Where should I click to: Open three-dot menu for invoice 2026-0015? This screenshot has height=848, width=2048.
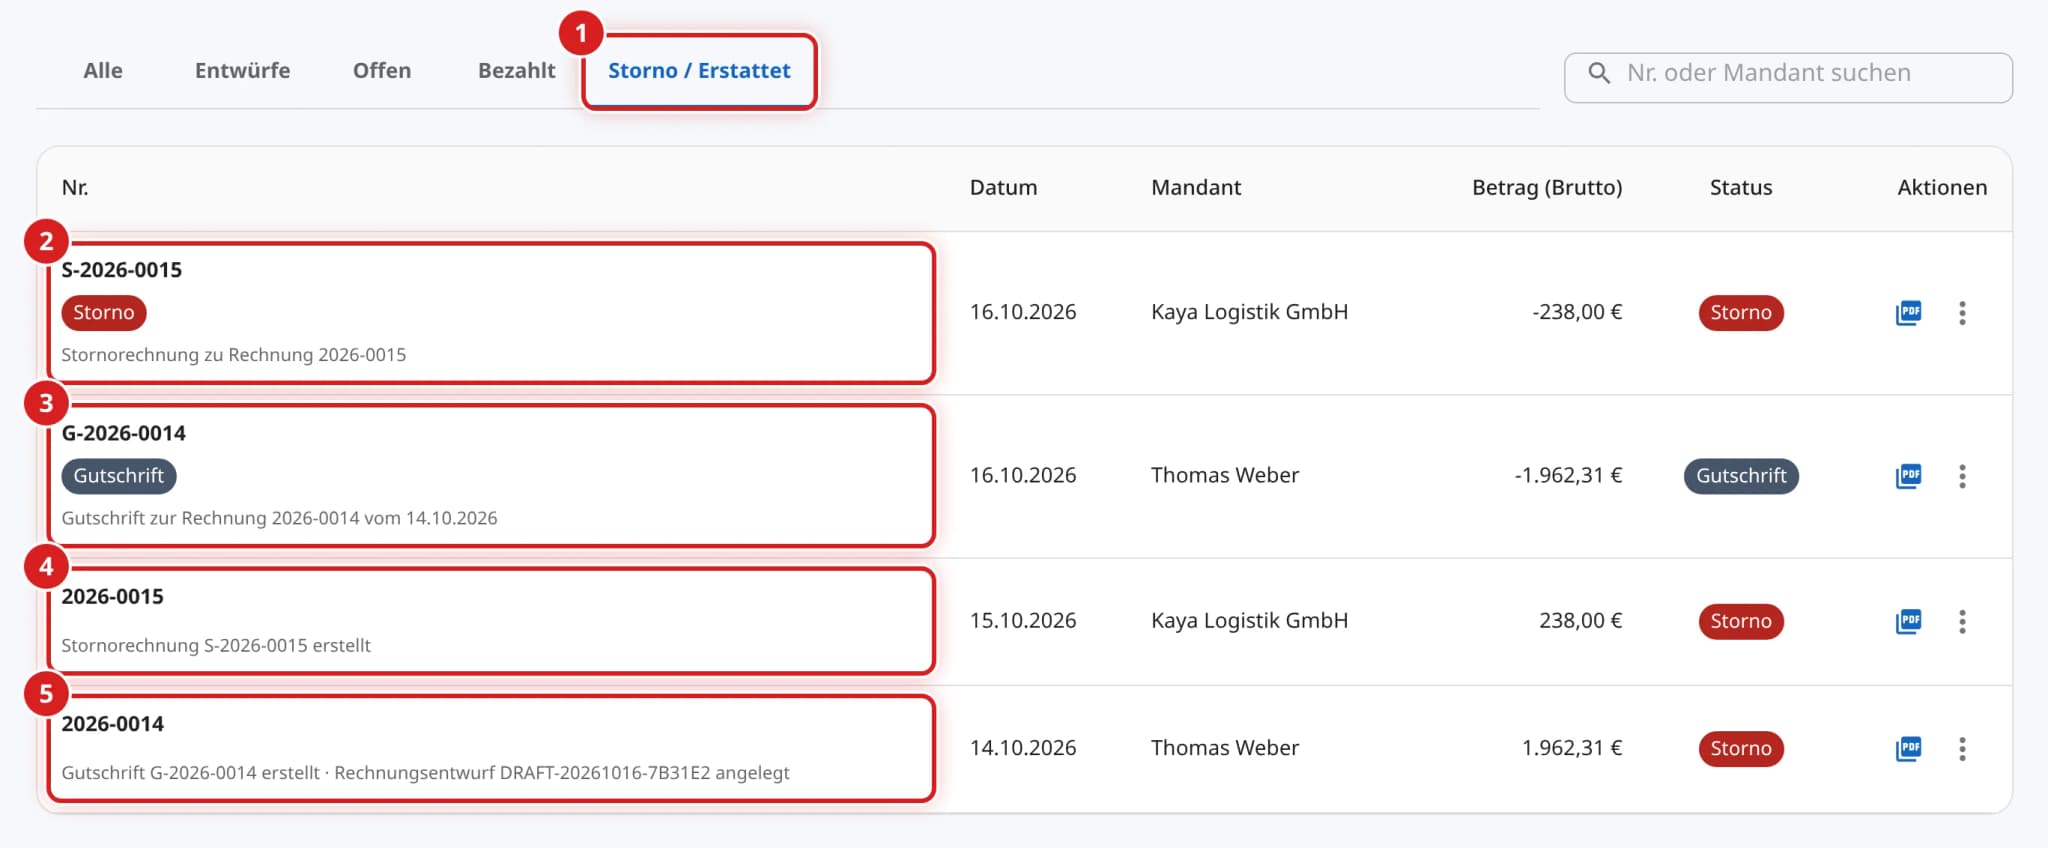tap(1962, 621)
